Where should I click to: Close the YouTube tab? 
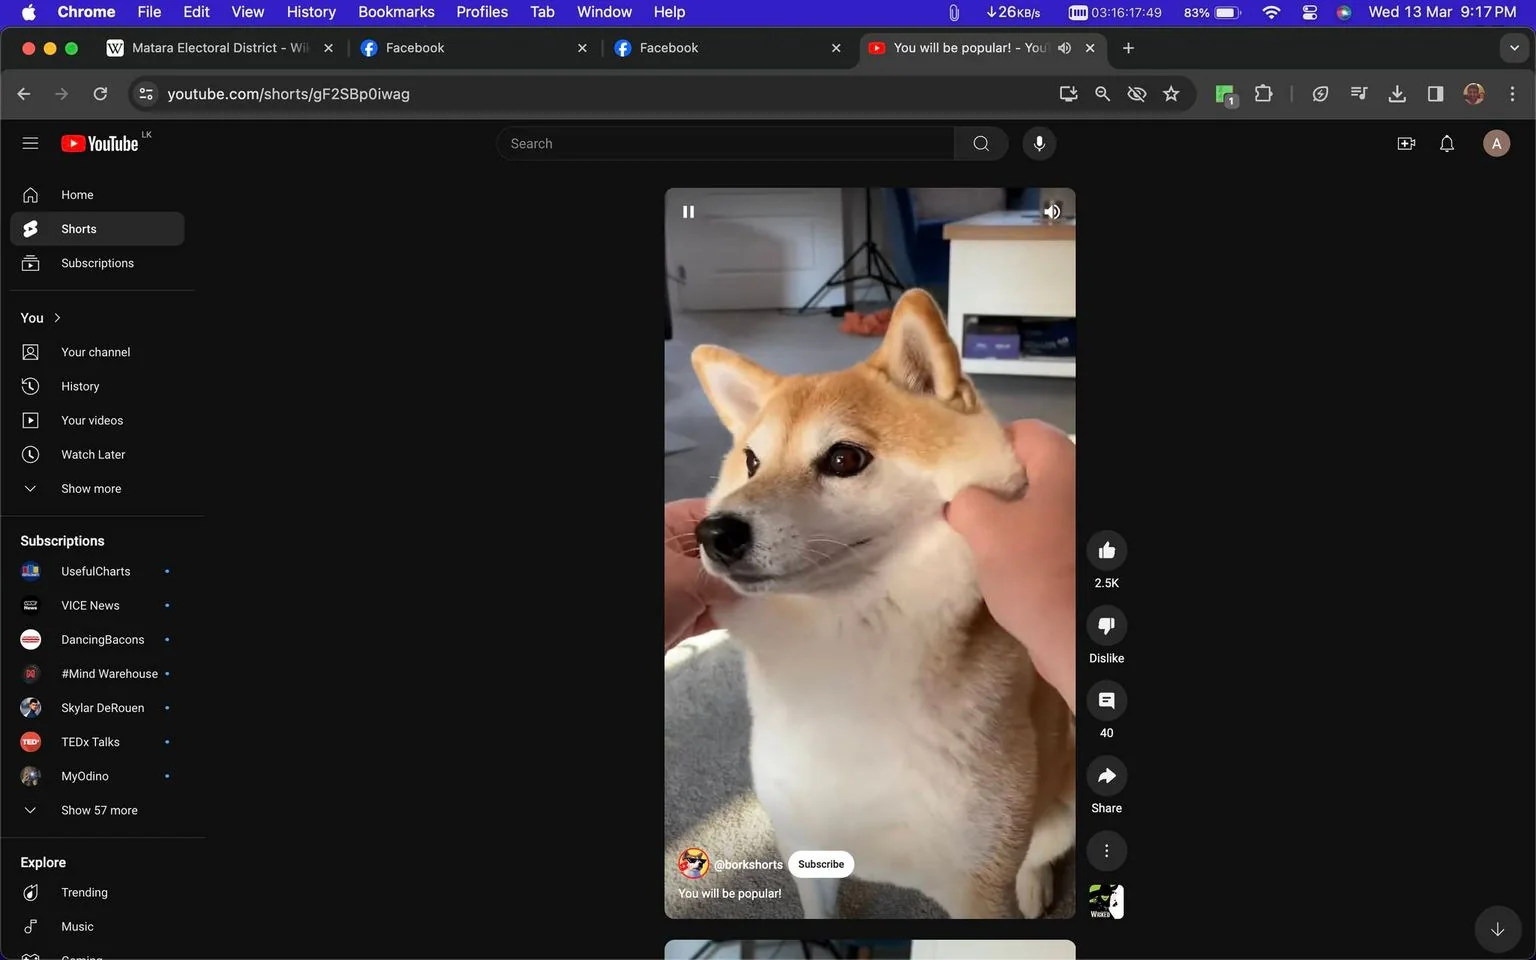[x=1090, y=48]
